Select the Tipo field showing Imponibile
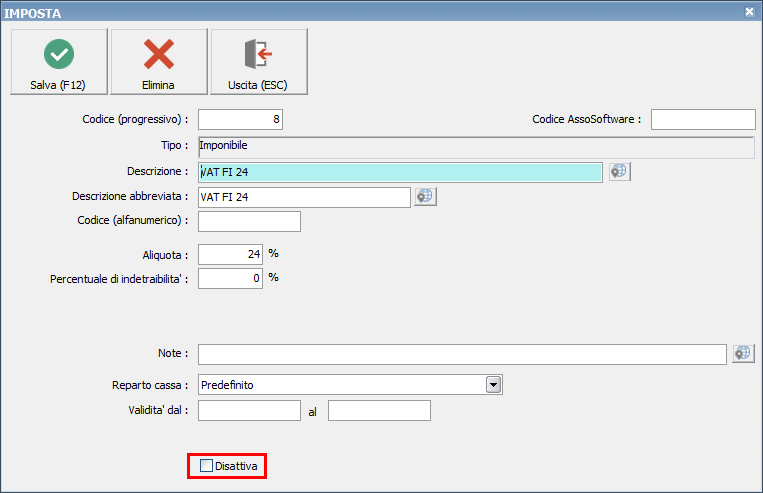This screenshot has height=493, width=763. [476, 147]
